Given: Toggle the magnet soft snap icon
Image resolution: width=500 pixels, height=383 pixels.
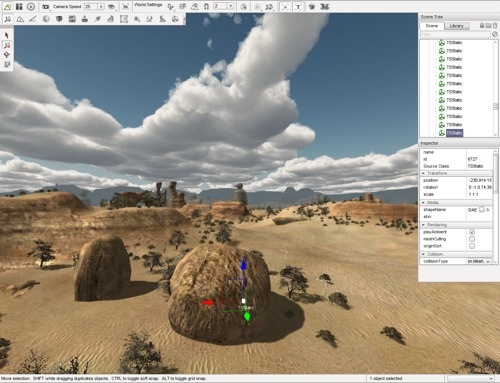Looking at the screenshot, I should pos(206,7).
